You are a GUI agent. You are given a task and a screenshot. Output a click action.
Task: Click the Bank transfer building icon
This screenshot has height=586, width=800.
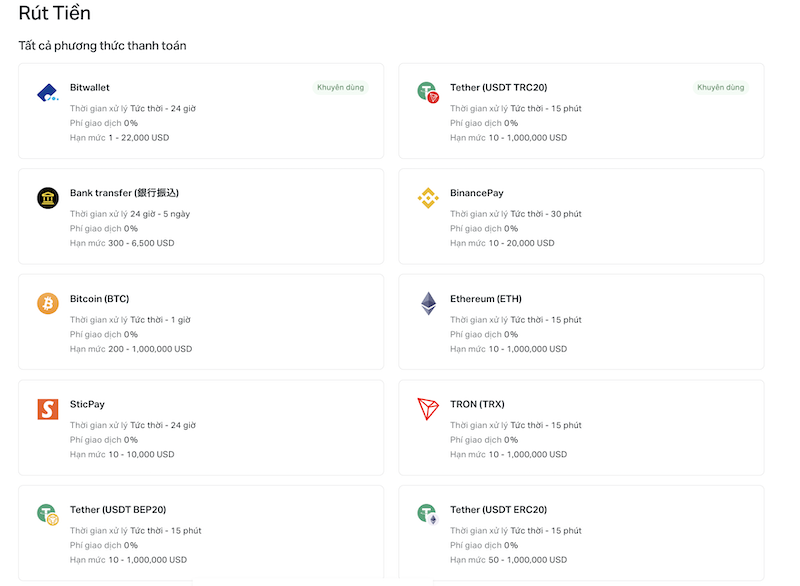coord(48,198)
